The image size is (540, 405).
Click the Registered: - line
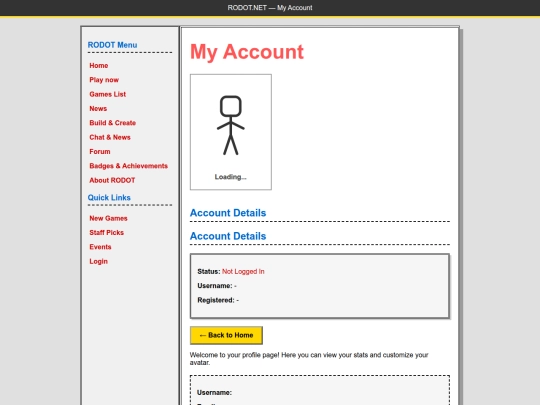click(218, 300)
